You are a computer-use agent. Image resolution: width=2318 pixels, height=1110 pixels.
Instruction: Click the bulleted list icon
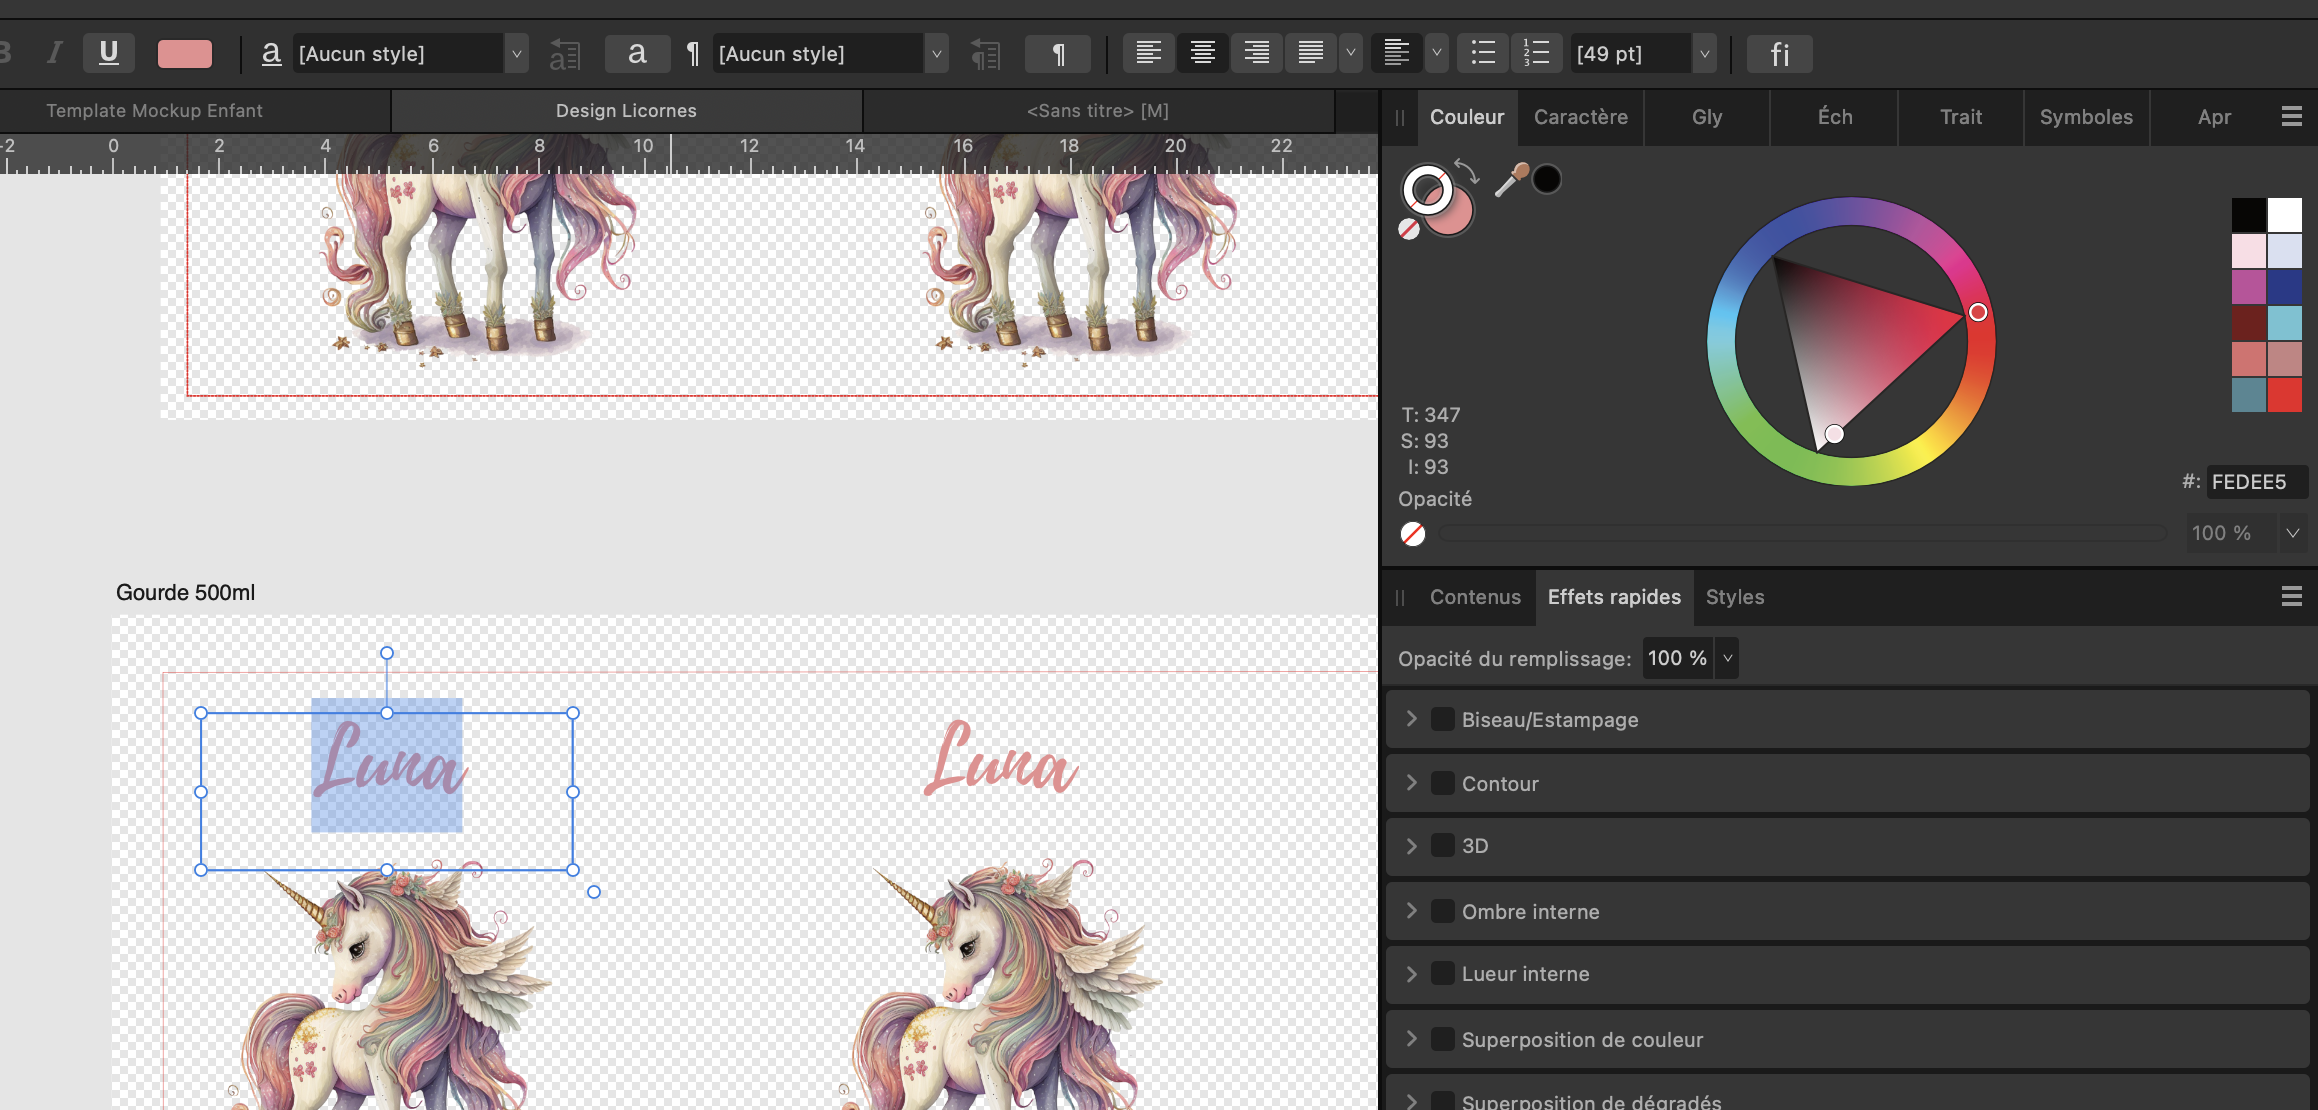[1483, 53]
